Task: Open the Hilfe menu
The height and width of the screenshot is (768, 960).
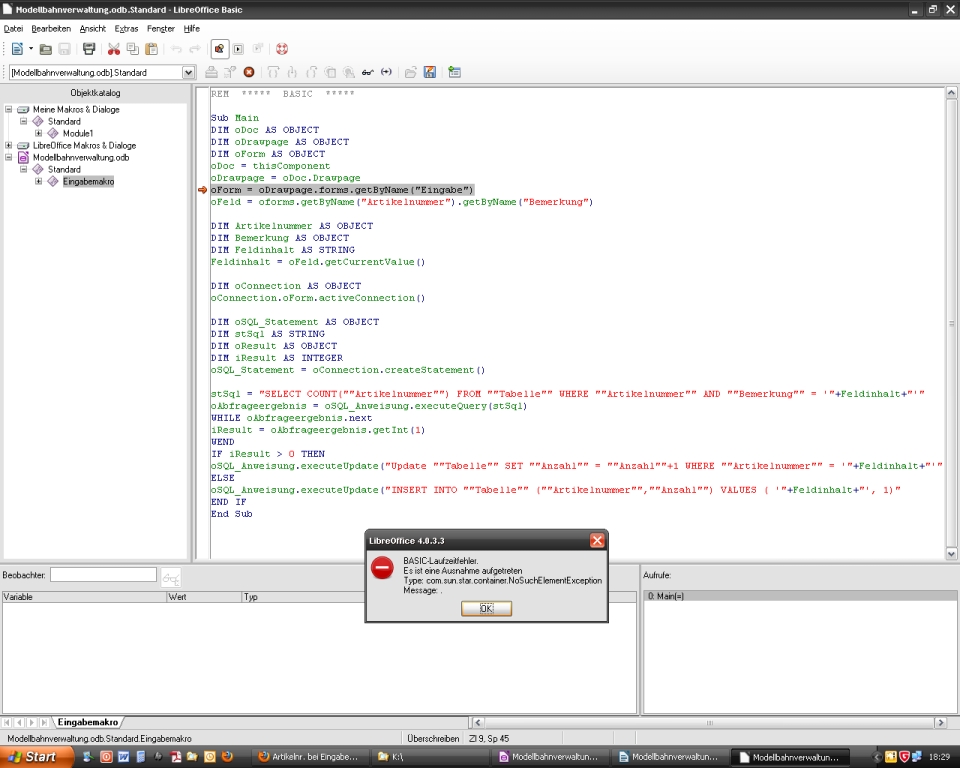Action: pyautogui.click(x=192, y=29)
